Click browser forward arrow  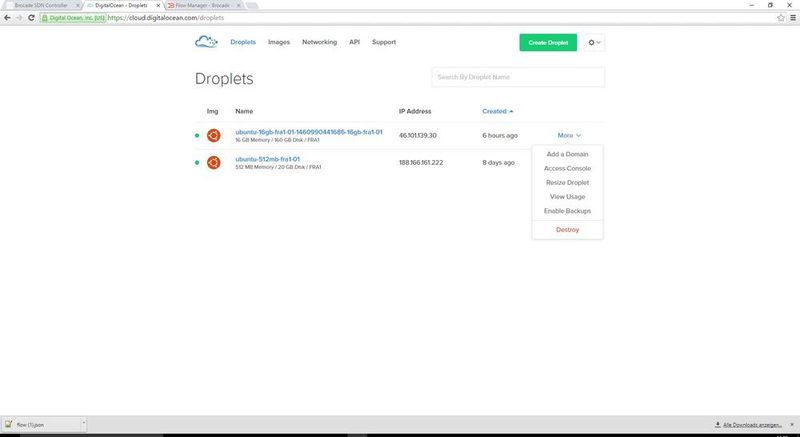[x=19, y=18]
